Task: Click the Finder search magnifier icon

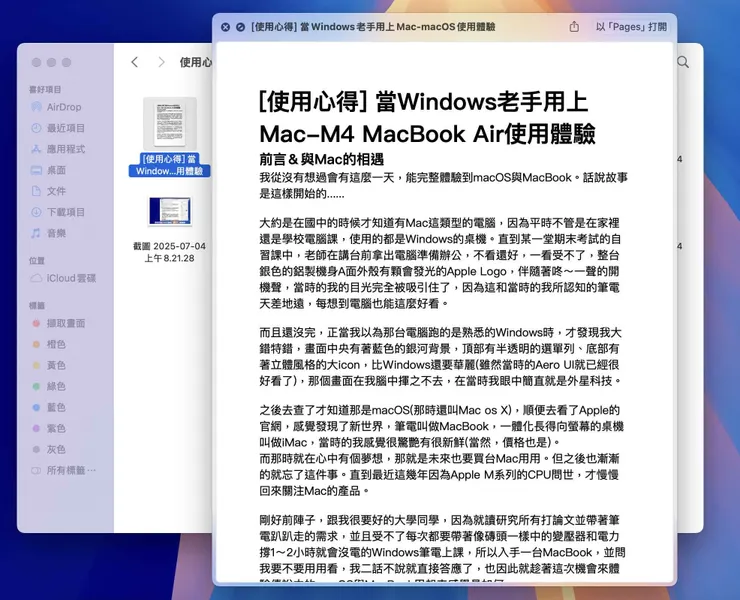Action: point(683,62)
